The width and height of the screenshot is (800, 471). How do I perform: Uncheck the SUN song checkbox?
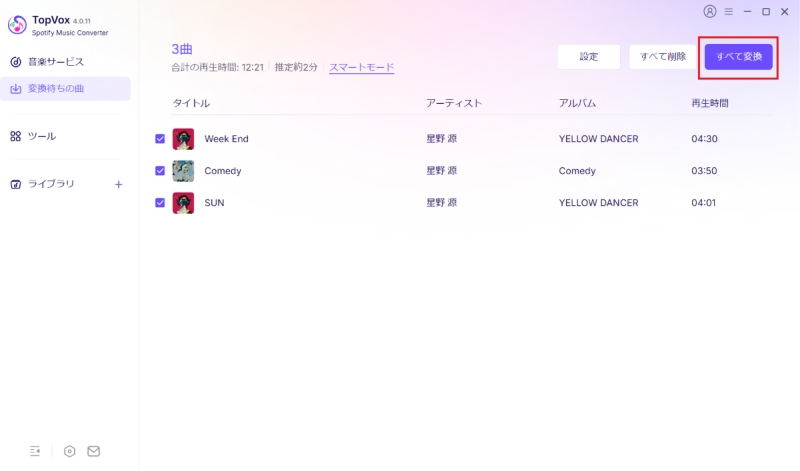click(x=160, y=203)
